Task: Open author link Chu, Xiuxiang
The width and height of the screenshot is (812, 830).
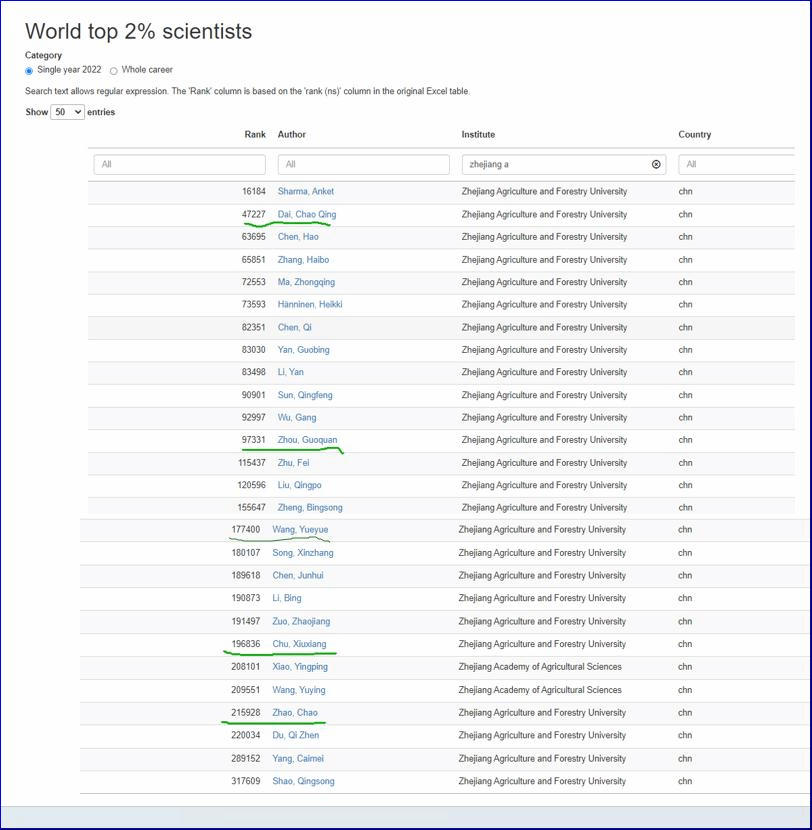Action: 299,644
